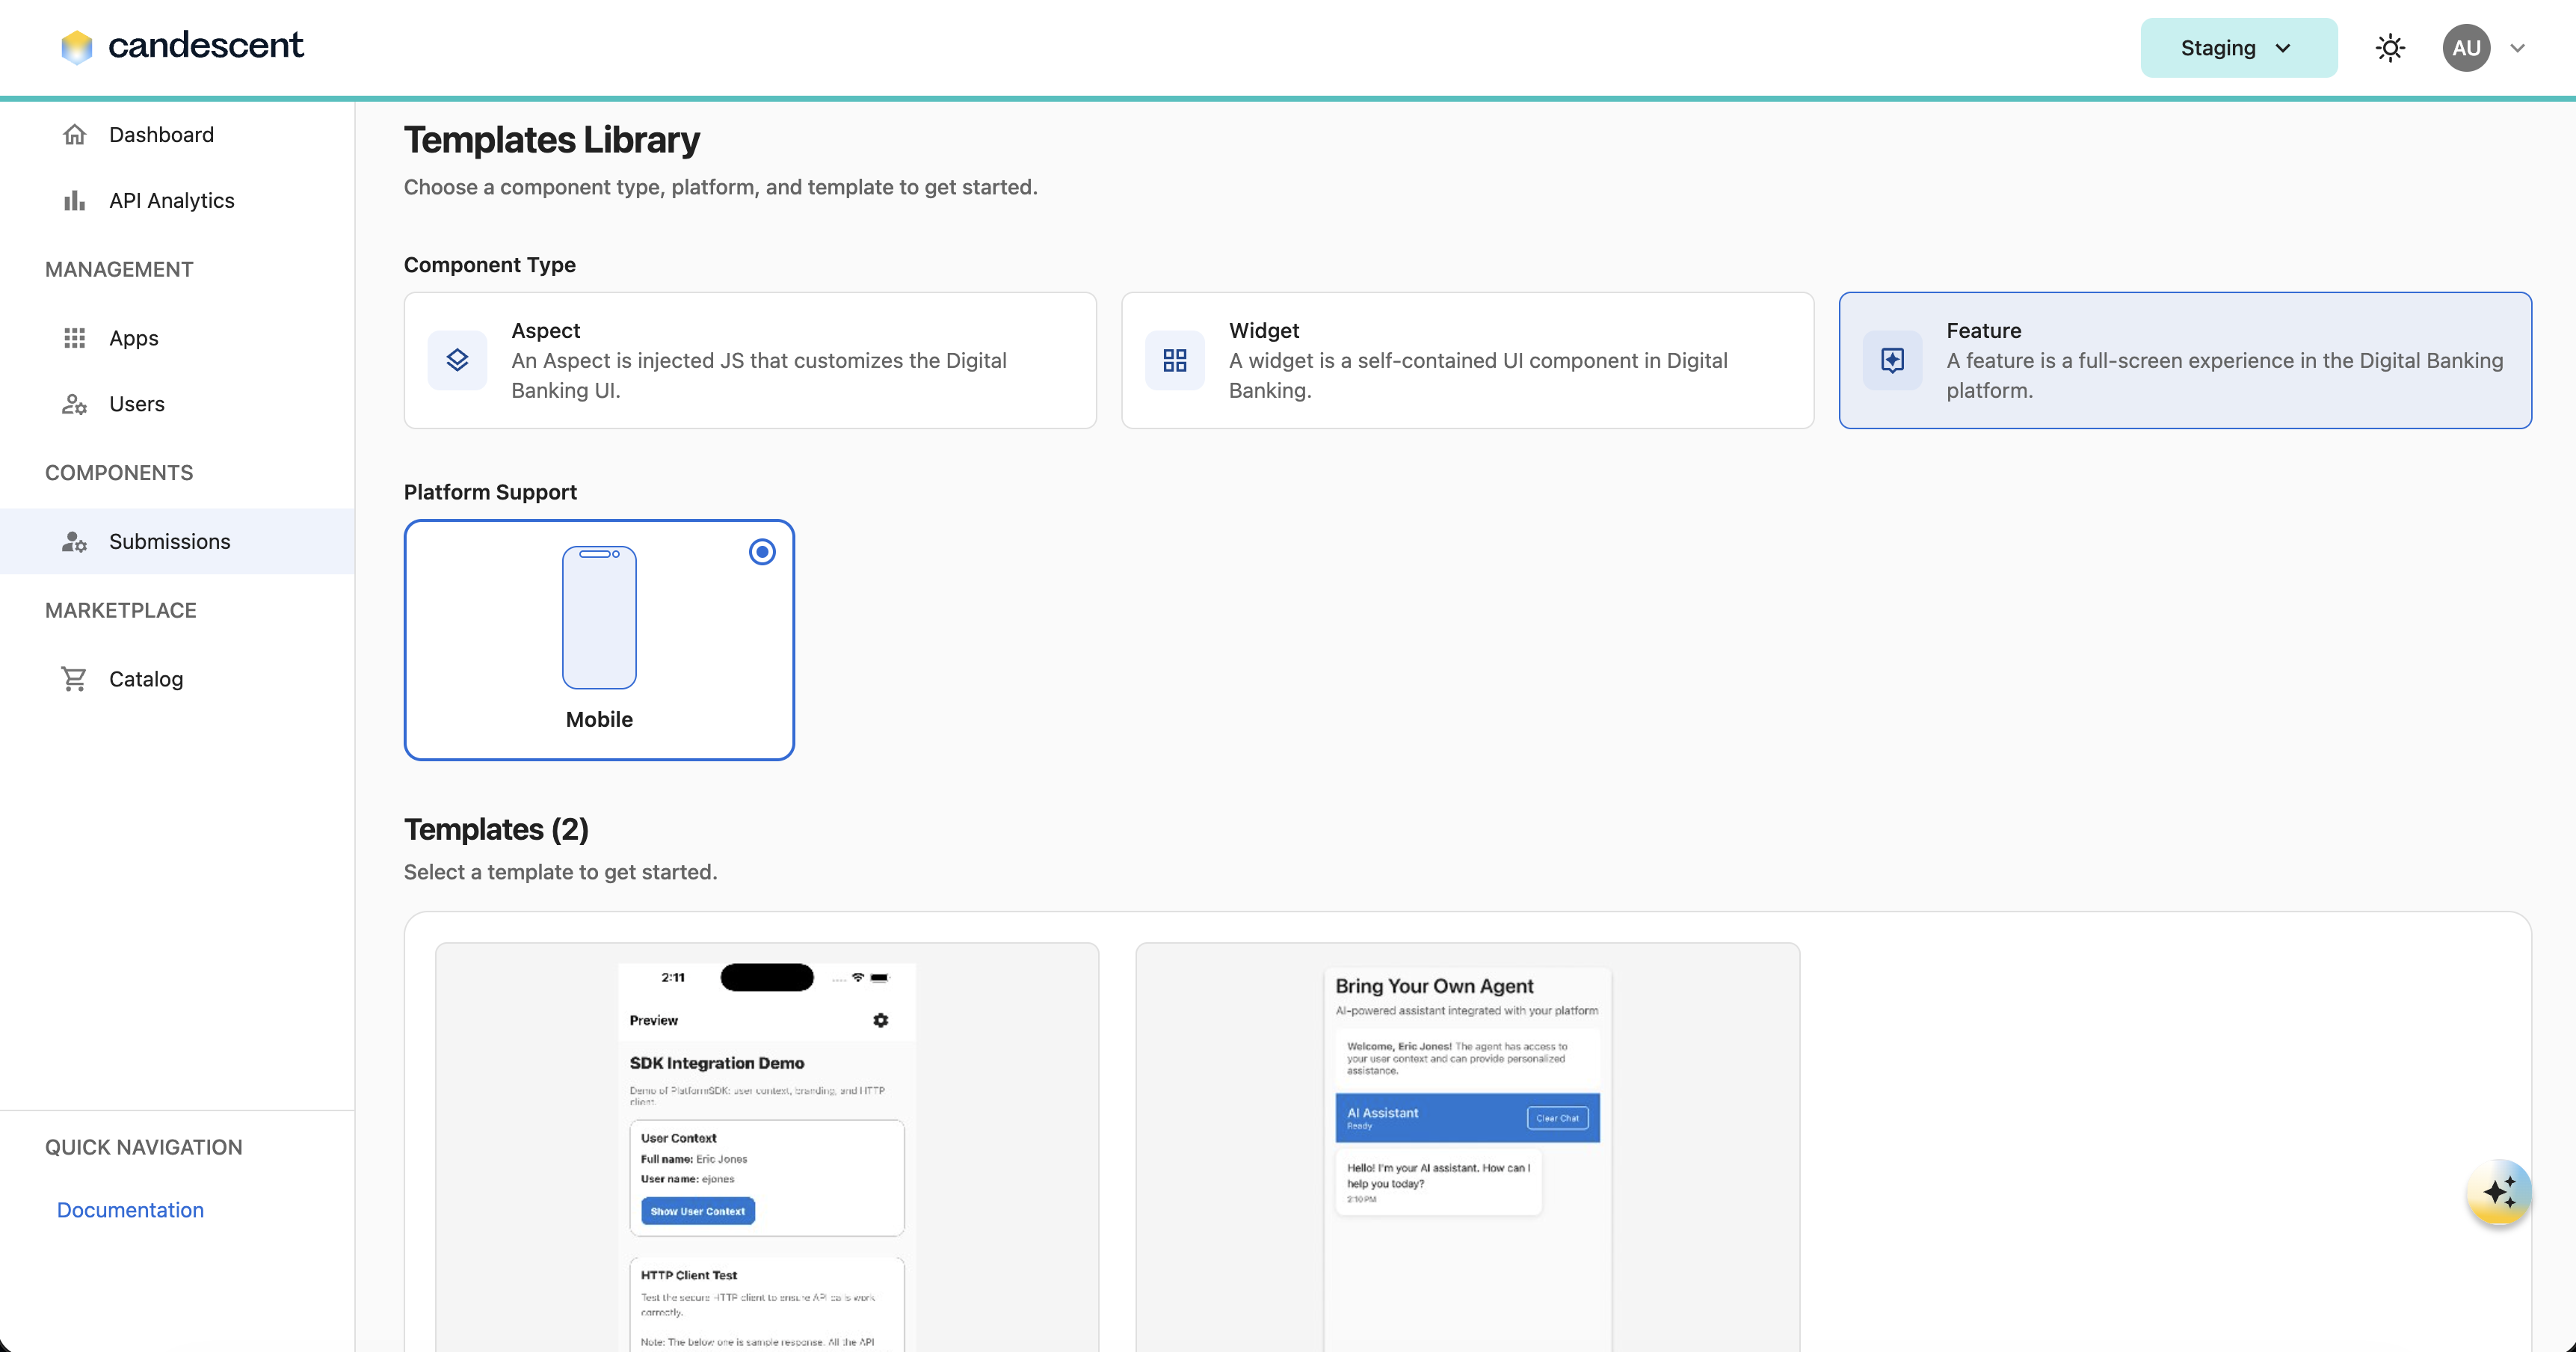Click the candescent logo icon
Screen dimensions: 2576x1352
click(x=76, y=46)
